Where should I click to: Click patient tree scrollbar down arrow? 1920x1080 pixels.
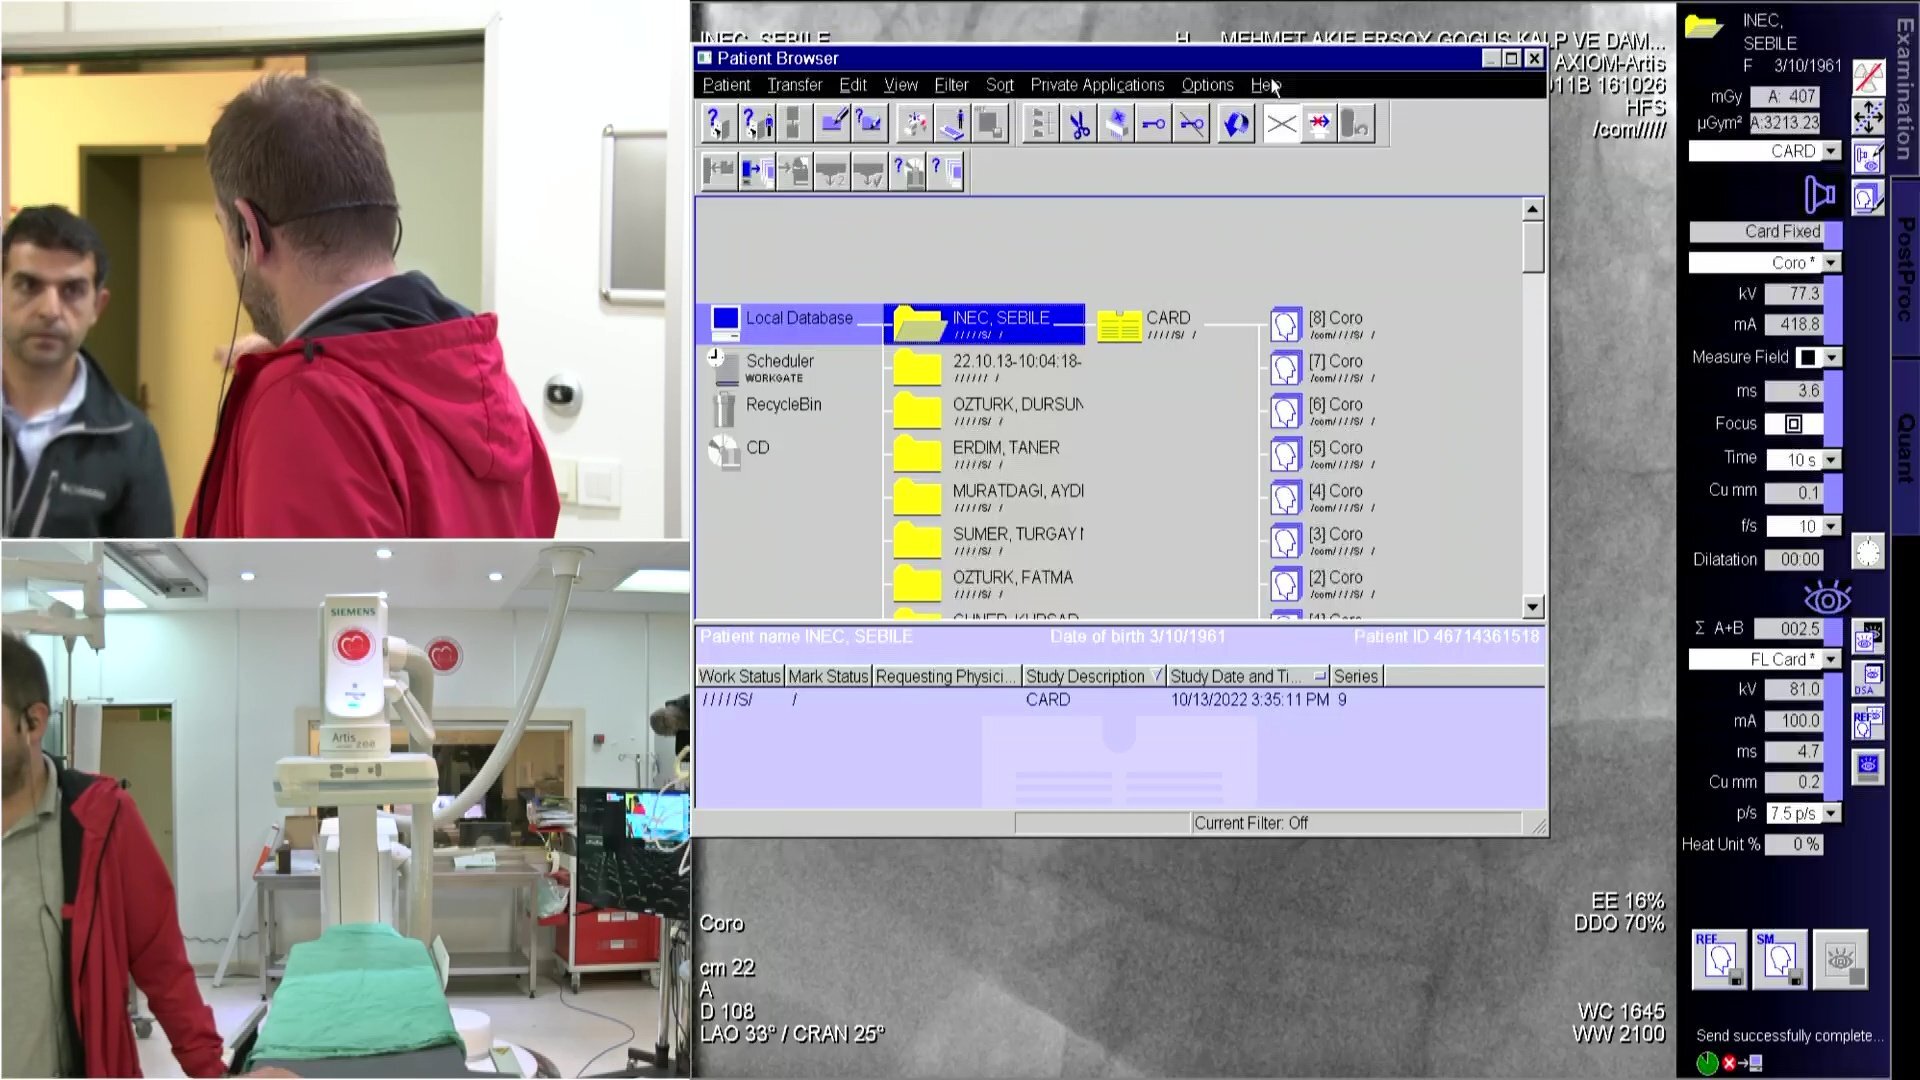(x=1533, y=606)
